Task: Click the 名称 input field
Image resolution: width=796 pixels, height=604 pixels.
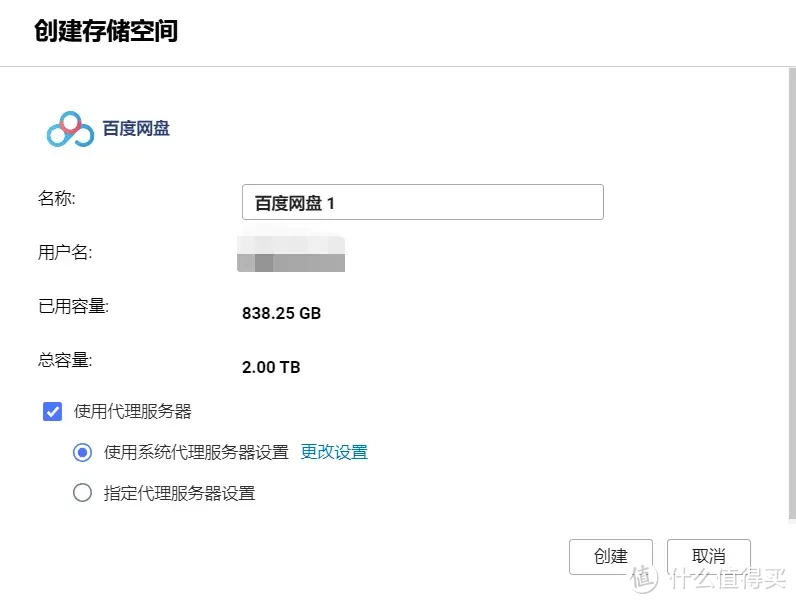Action: 422,202
